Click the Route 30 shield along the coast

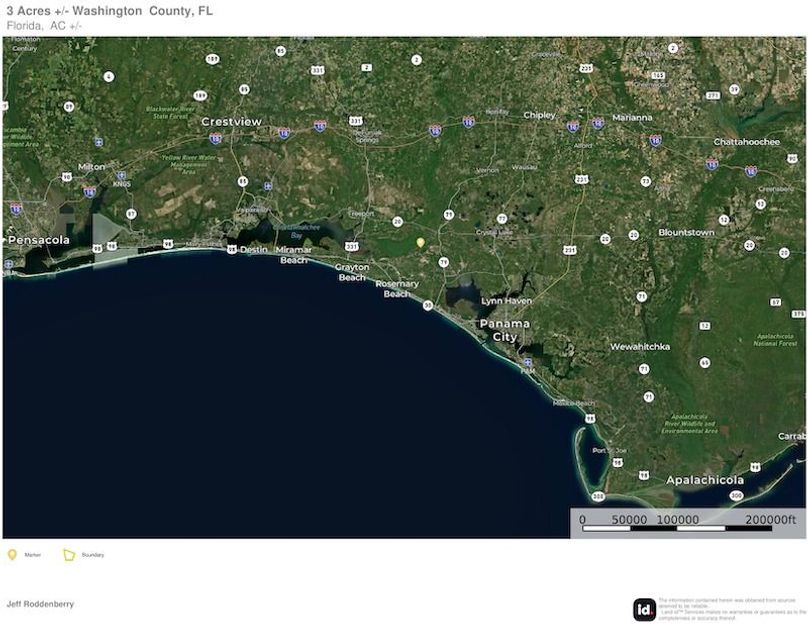427,304
